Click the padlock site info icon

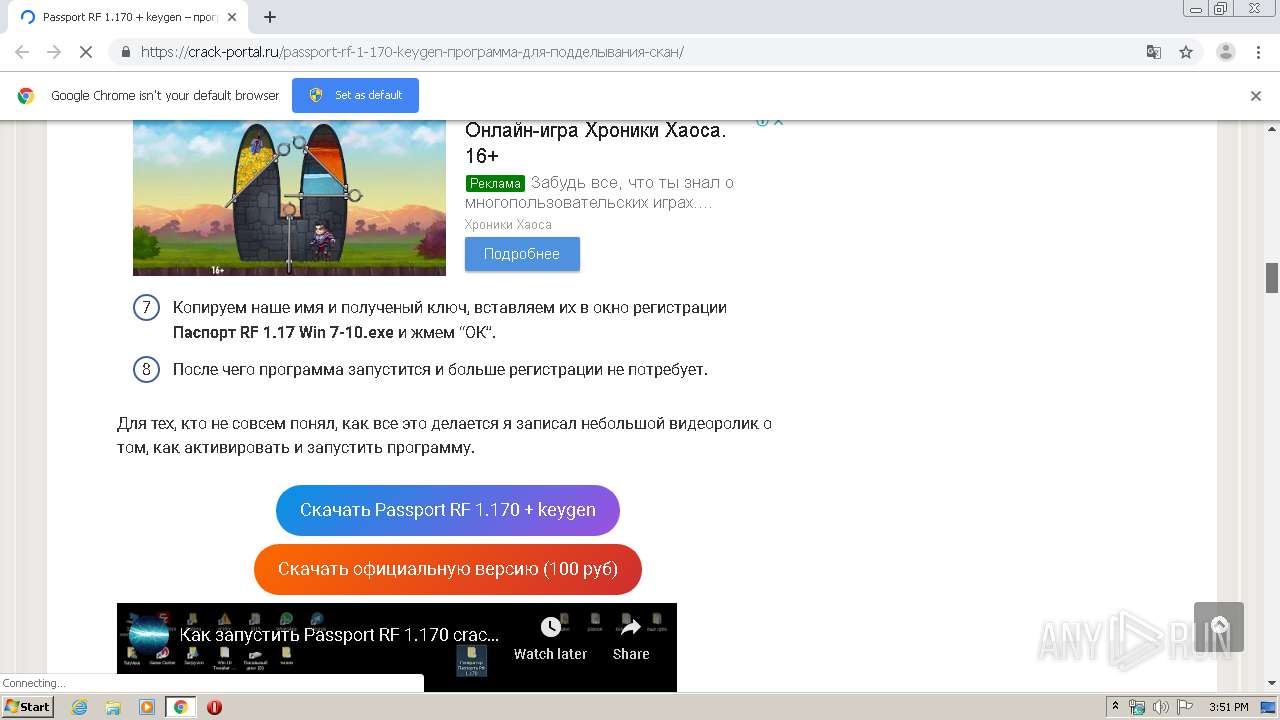coord(126,52)
